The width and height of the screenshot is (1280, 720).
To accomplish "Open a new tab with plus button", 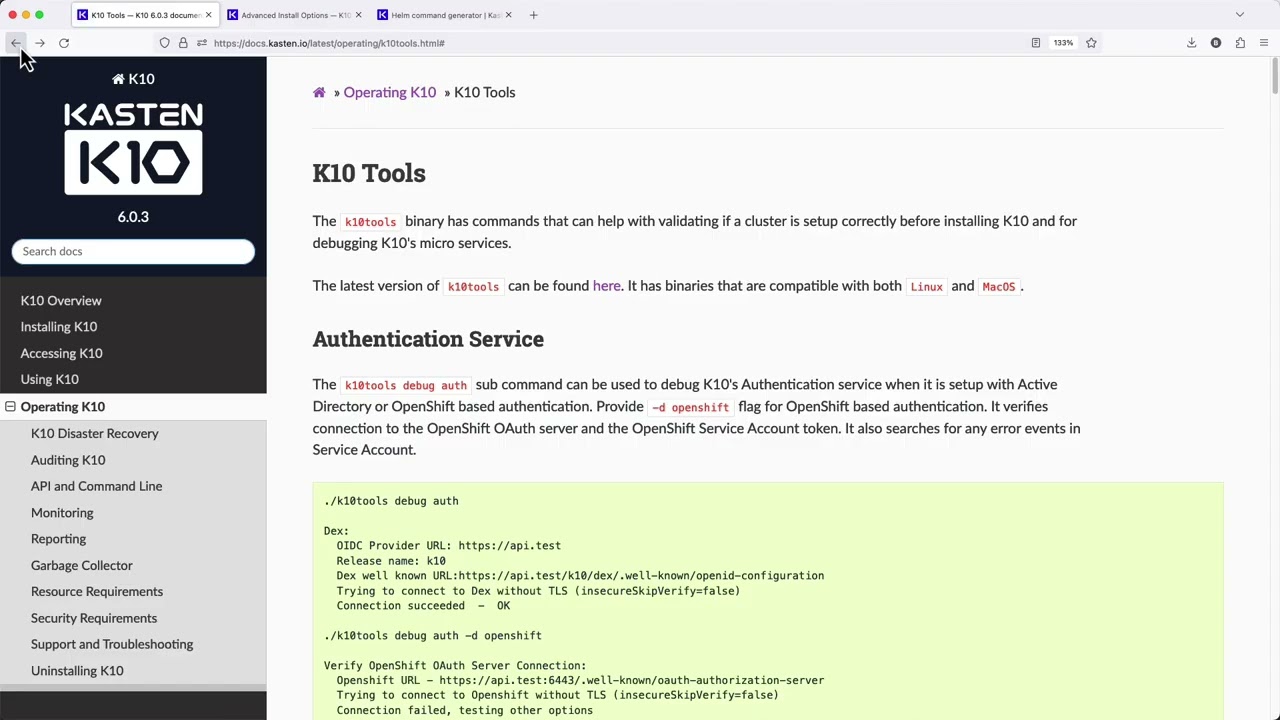I will click(x=533, y=15).
